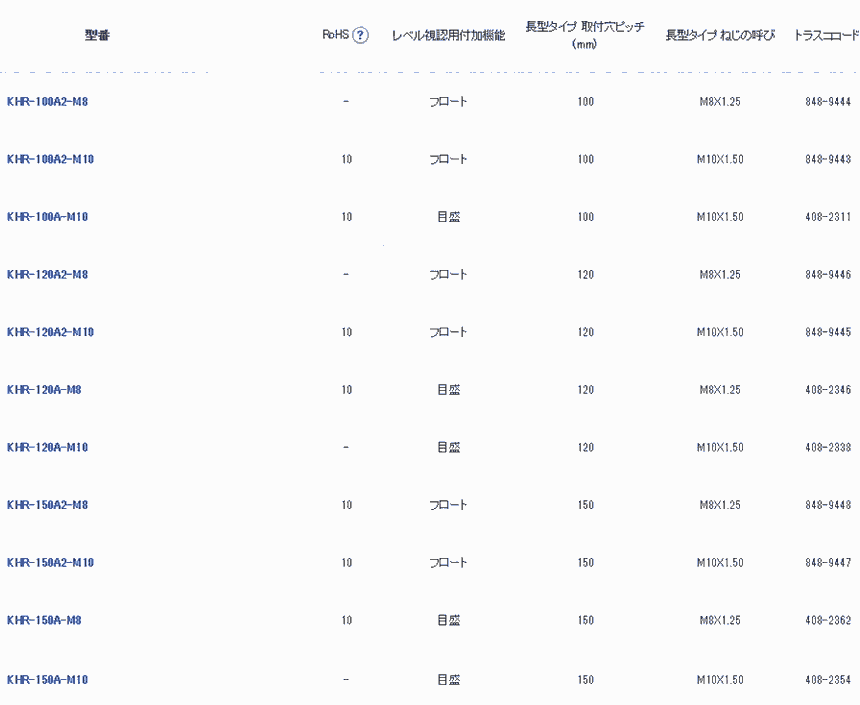Screen dimensions: 860x705
Task: Click the レベル視認用付加機能 column header
Action: pos(448,35)
